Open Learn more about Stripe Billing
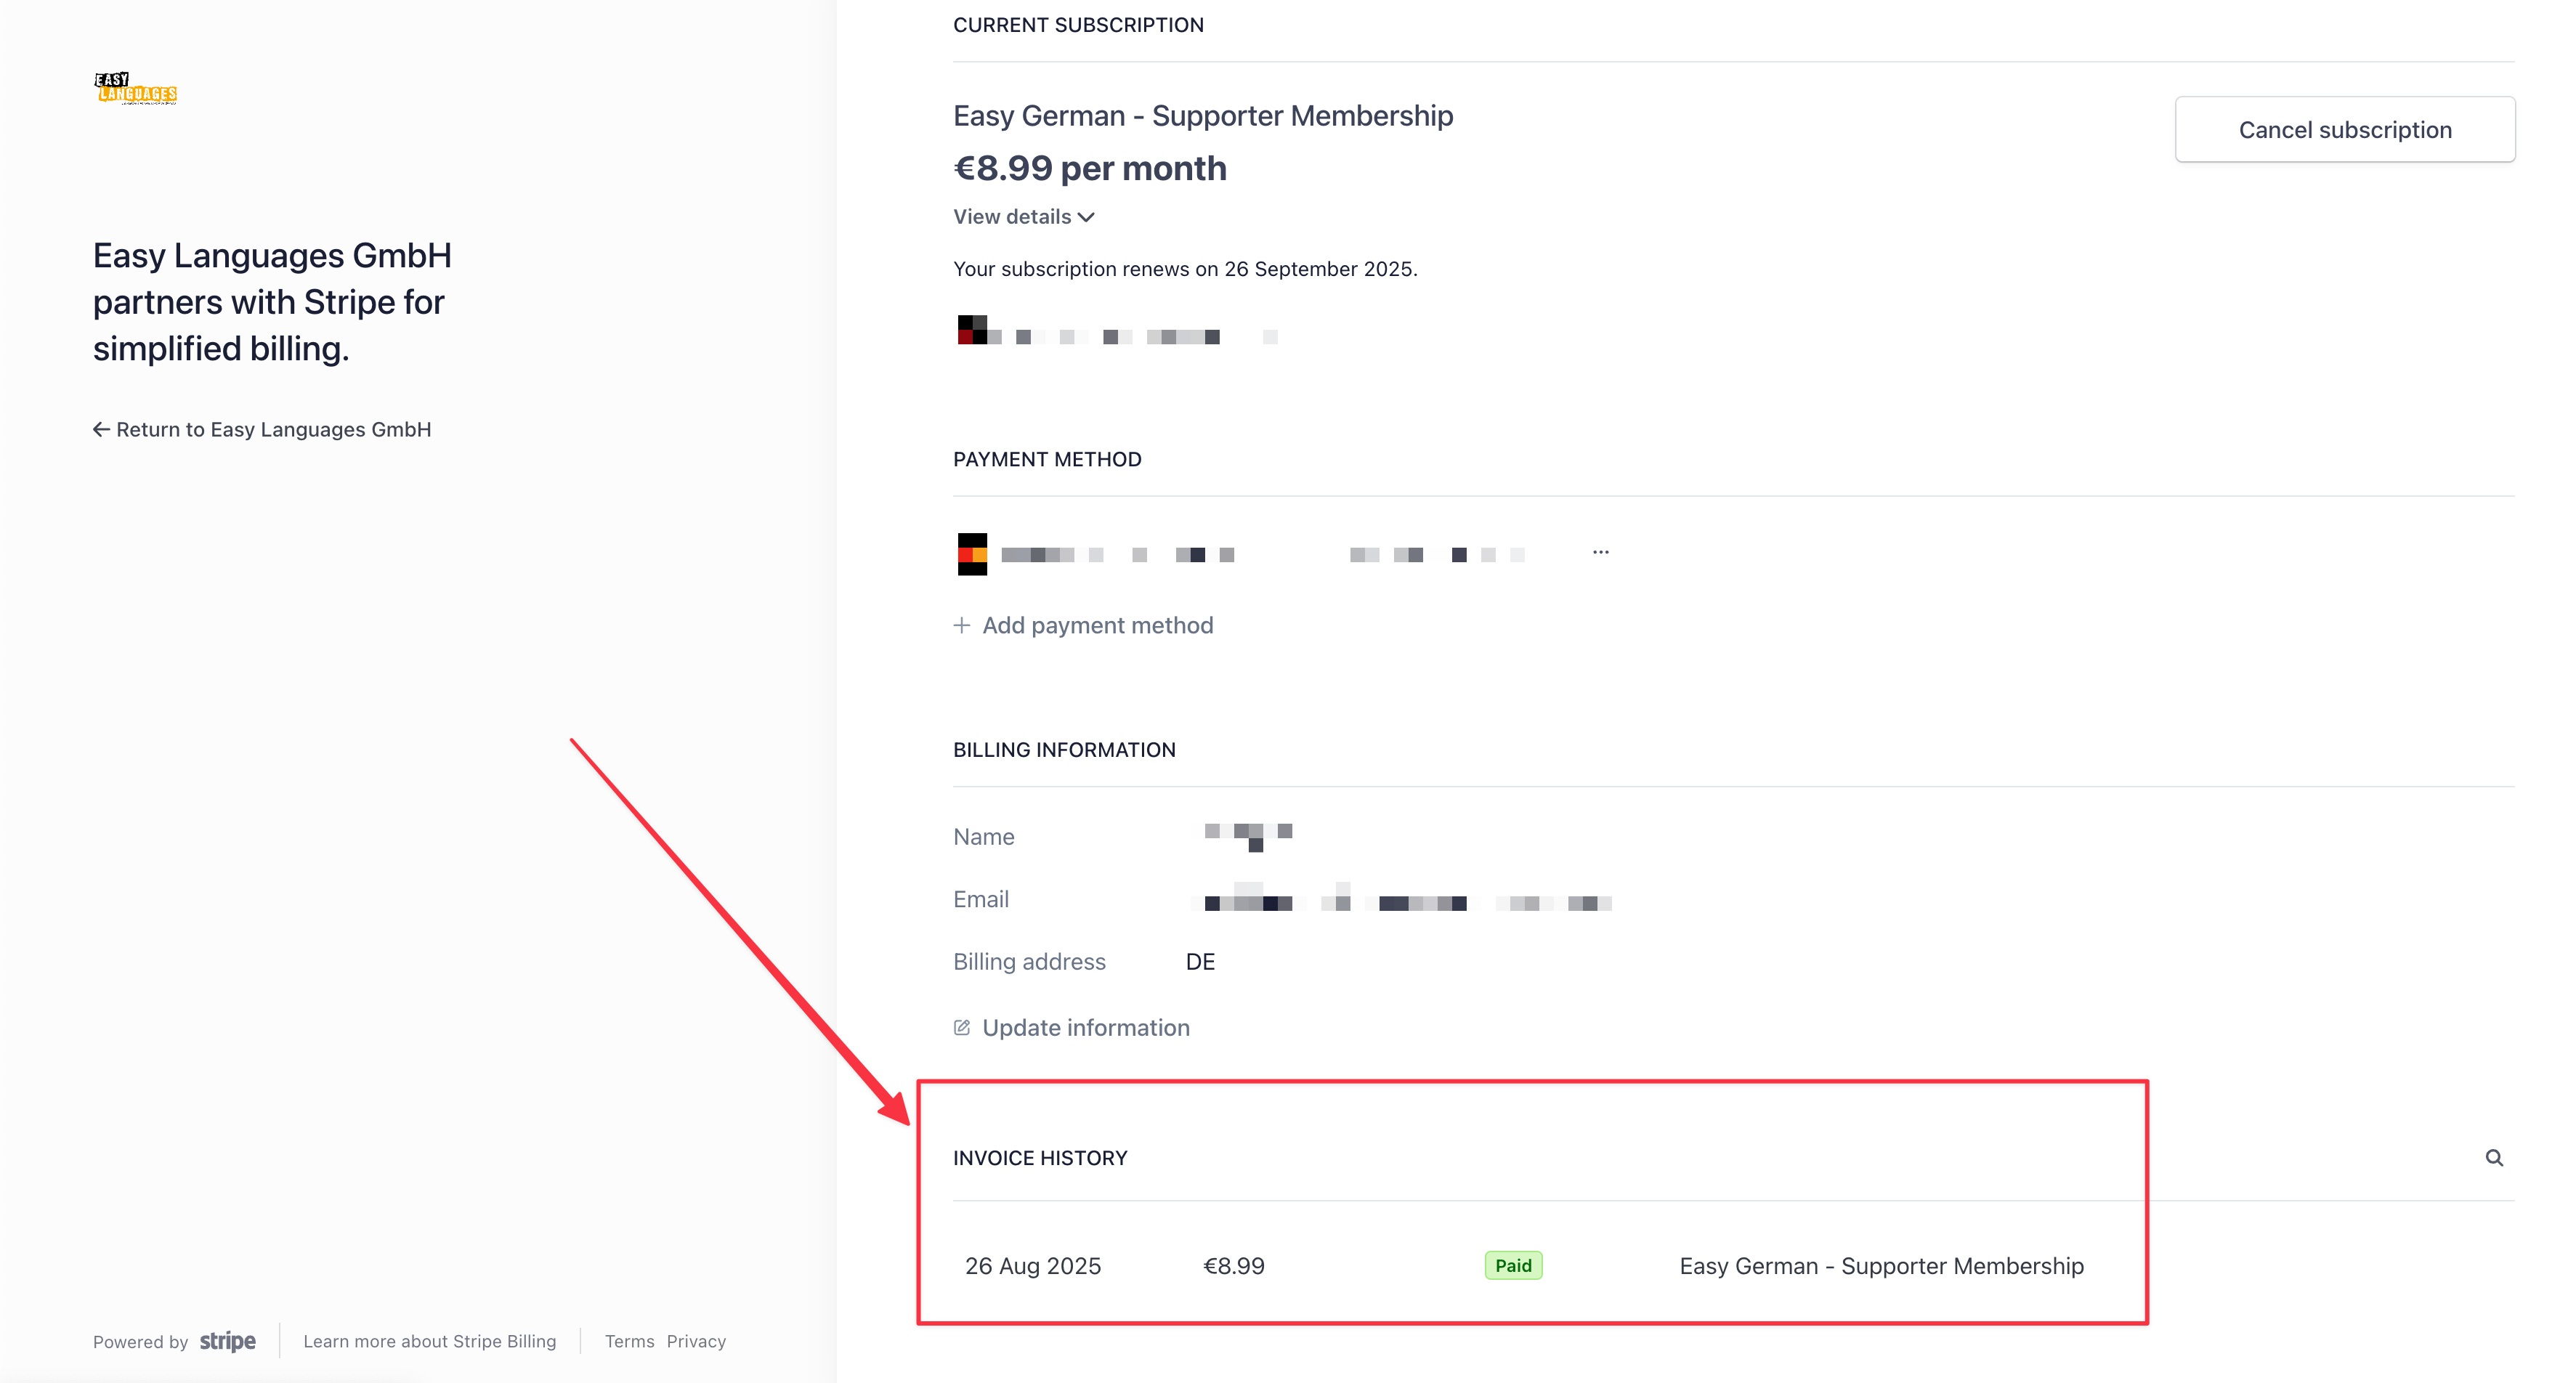The height and width of the screenshot is (1383, 2576). 430,1342
